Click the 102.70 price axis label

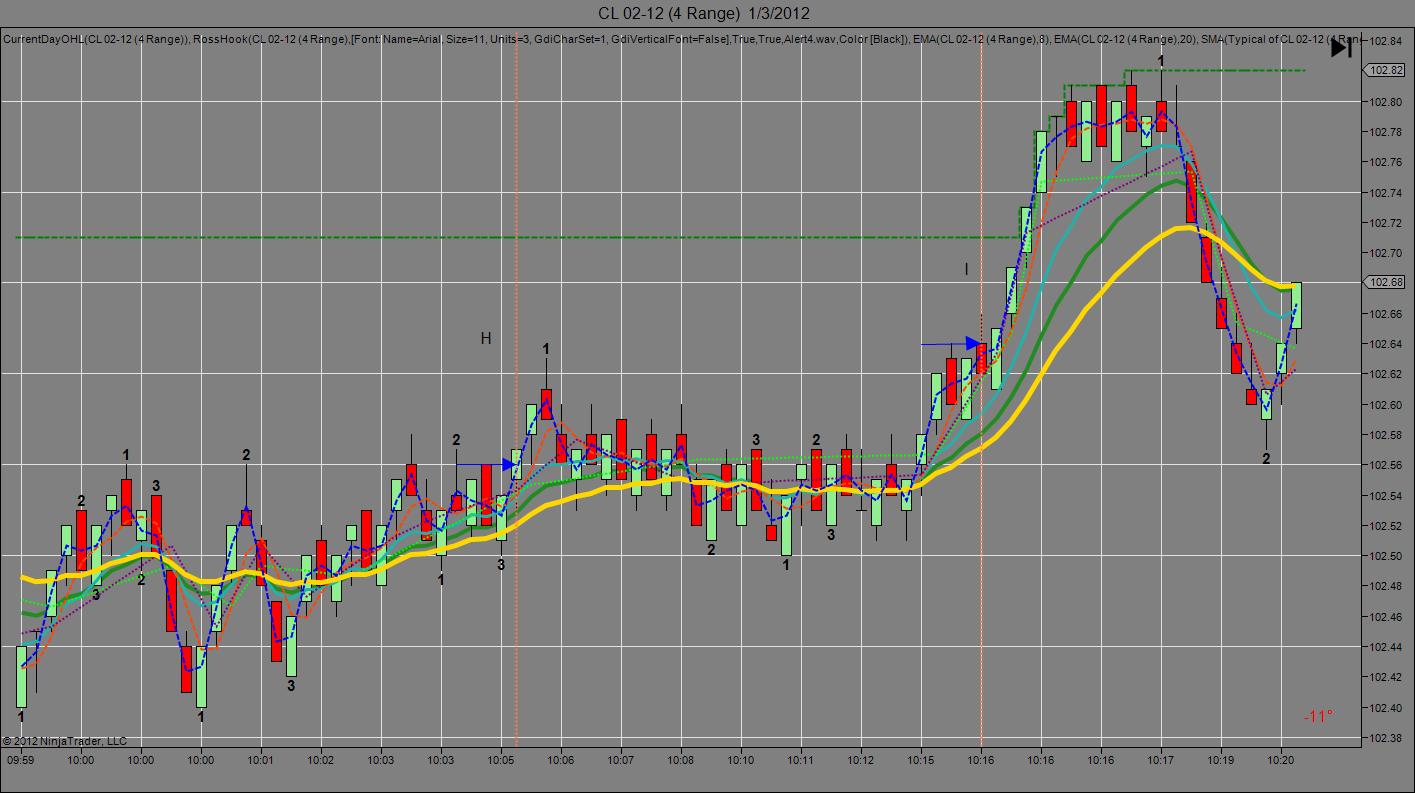click(x=1385, y=253)
